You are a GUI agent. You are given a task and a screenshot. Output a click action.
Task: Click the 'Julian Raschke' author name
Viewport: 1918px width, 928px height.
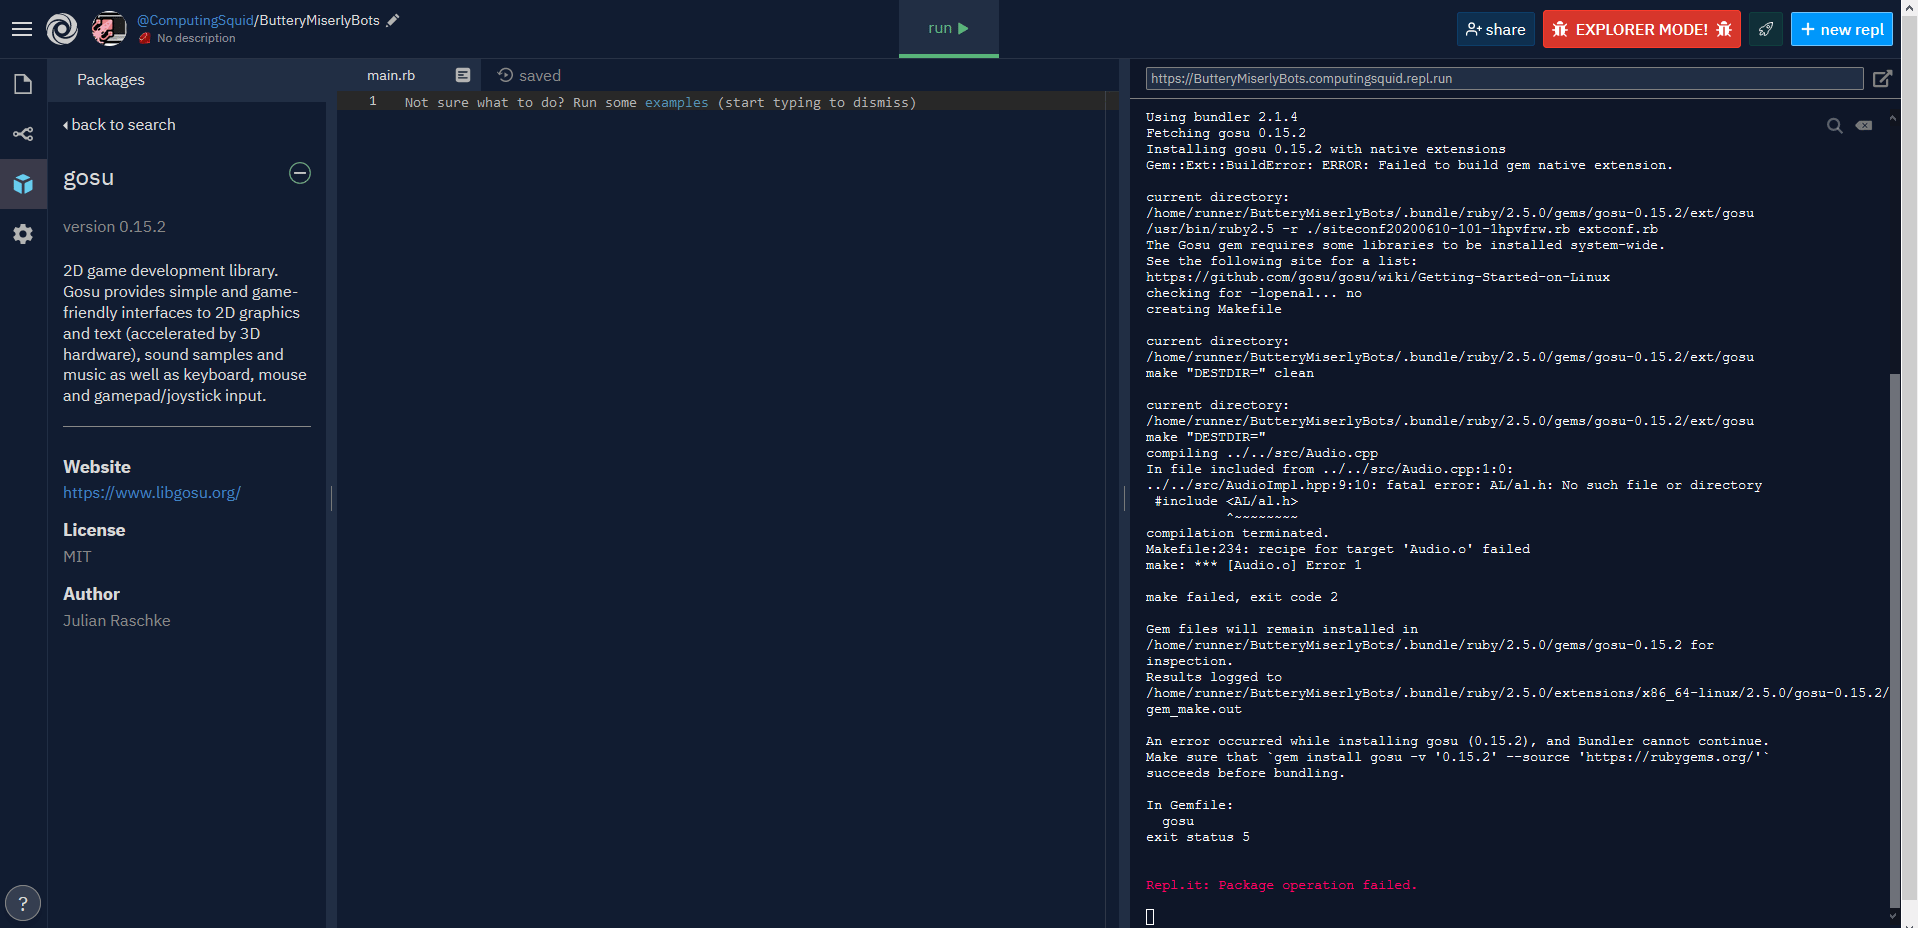[117, 620]
